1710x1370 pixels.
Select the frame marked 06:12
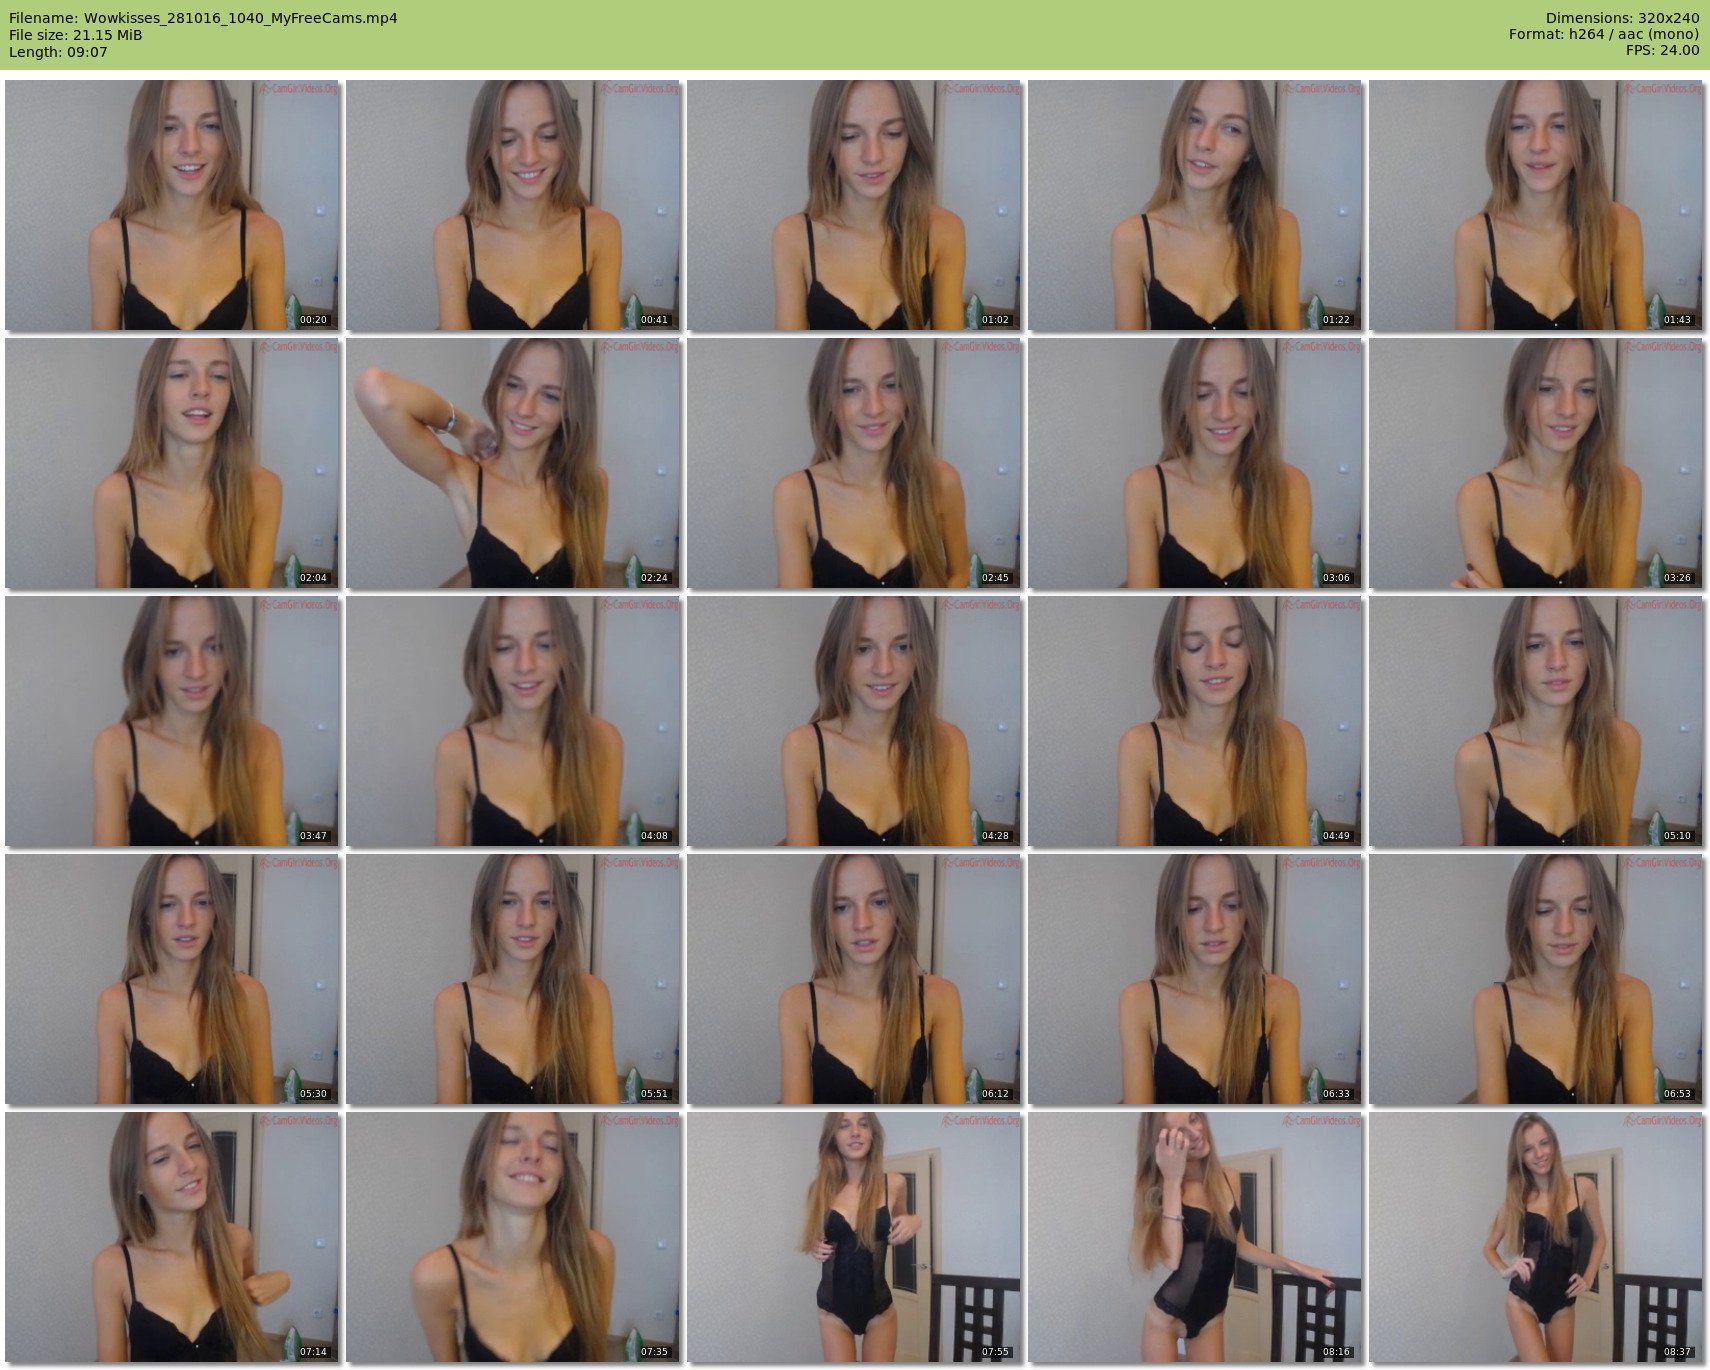tap(854, 979)
